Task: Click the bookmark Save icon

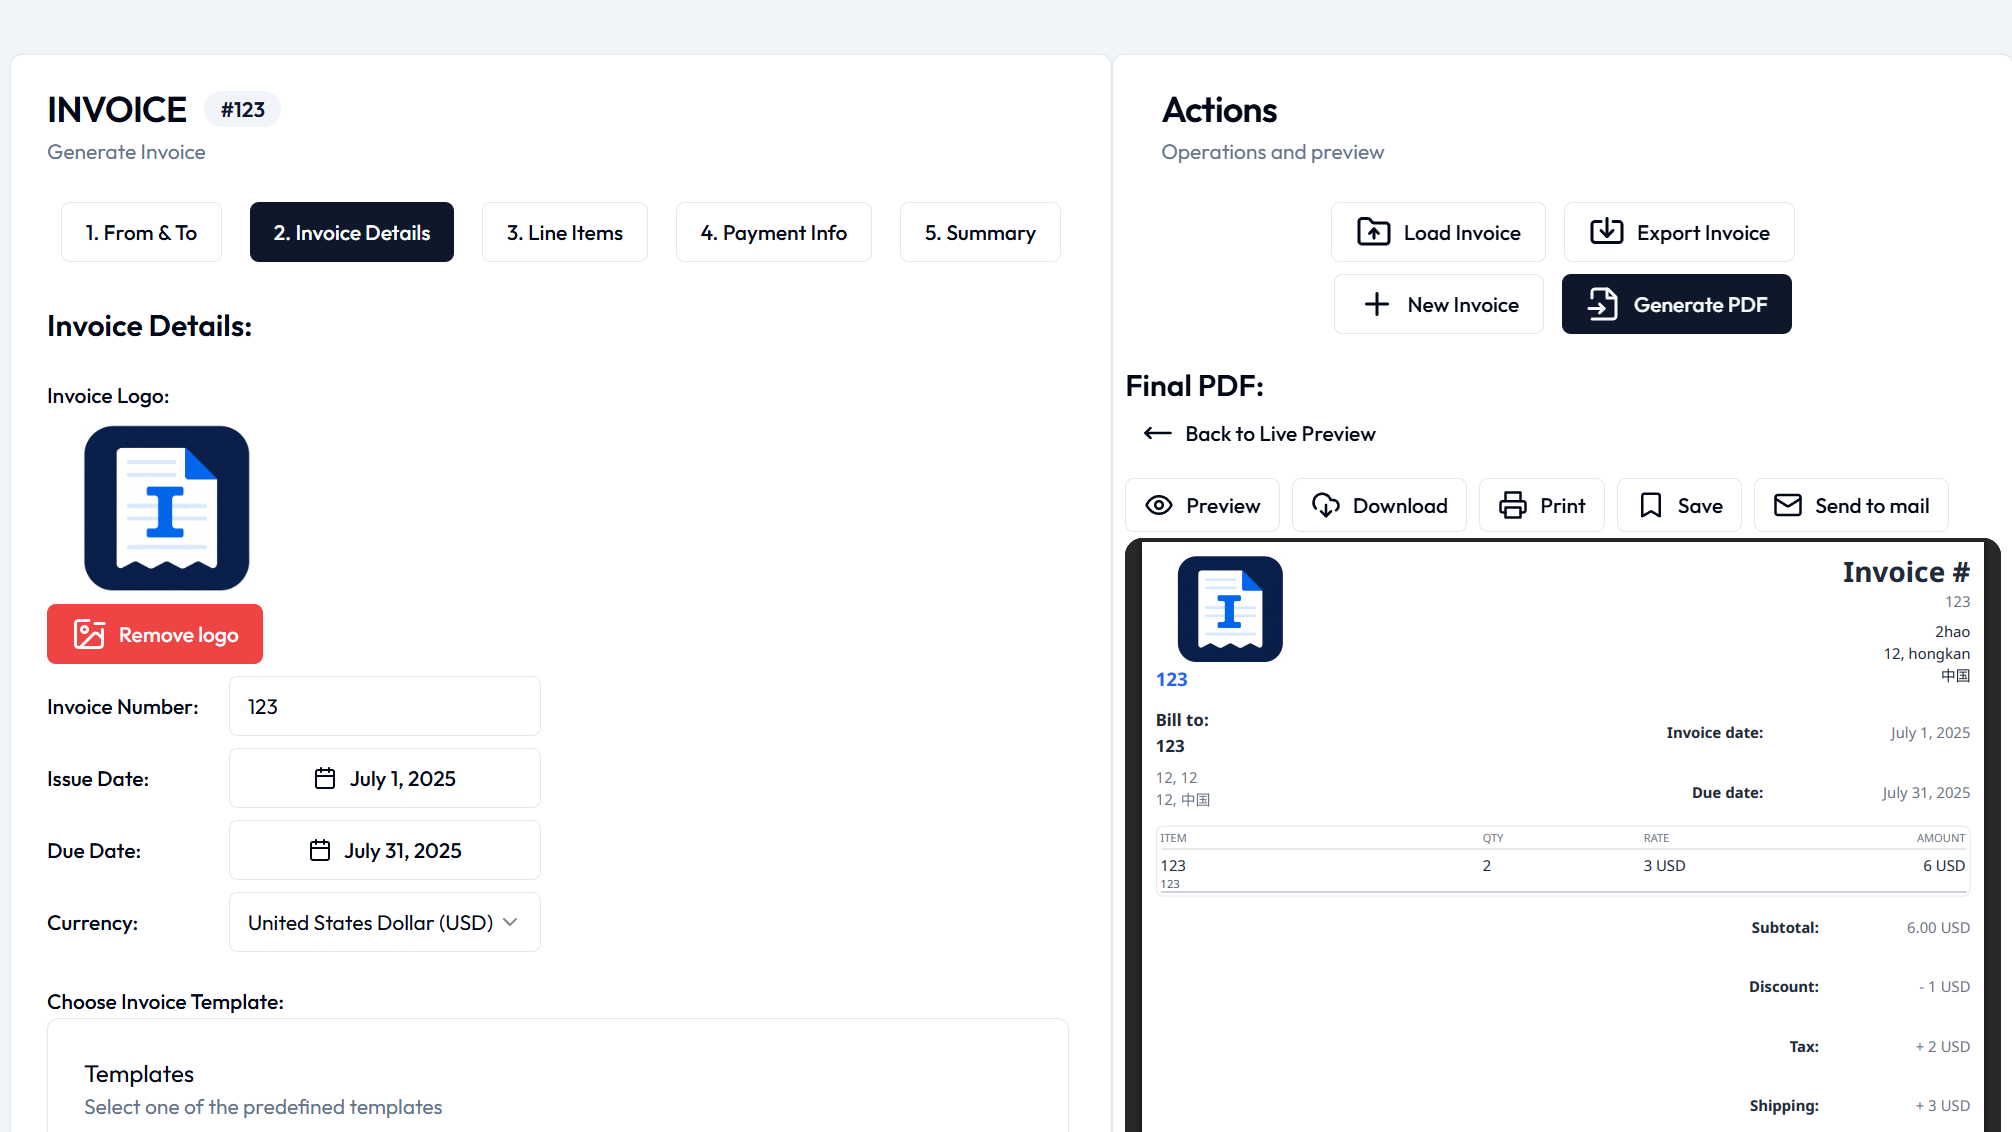Action: (x=1650, y=505)
